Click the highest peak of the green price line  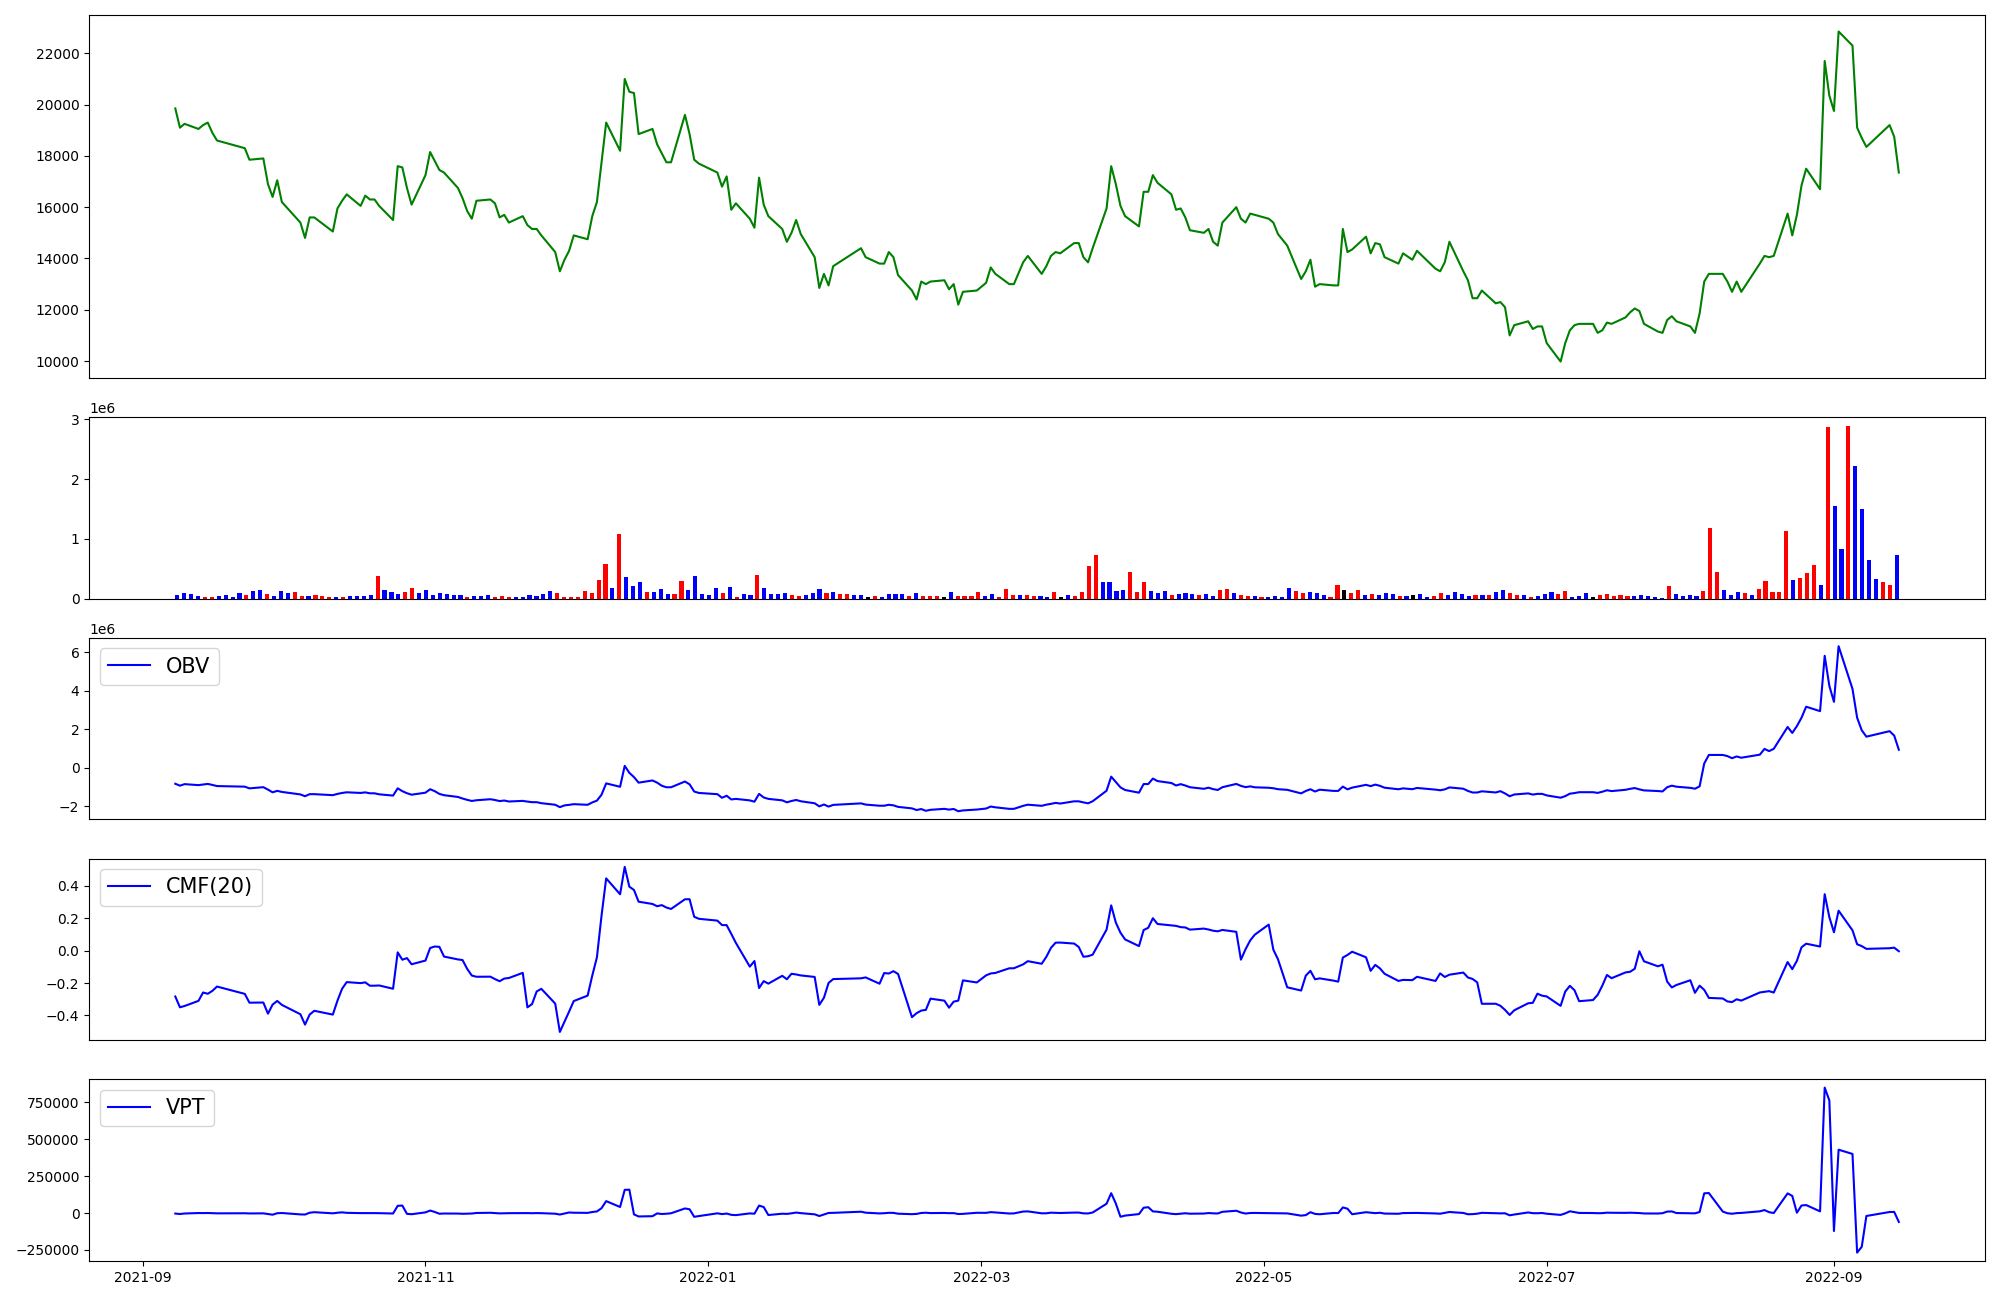1838,32
